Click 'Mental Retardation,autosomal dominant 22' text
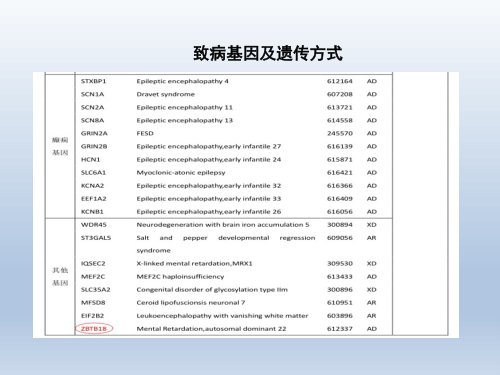 211,329
